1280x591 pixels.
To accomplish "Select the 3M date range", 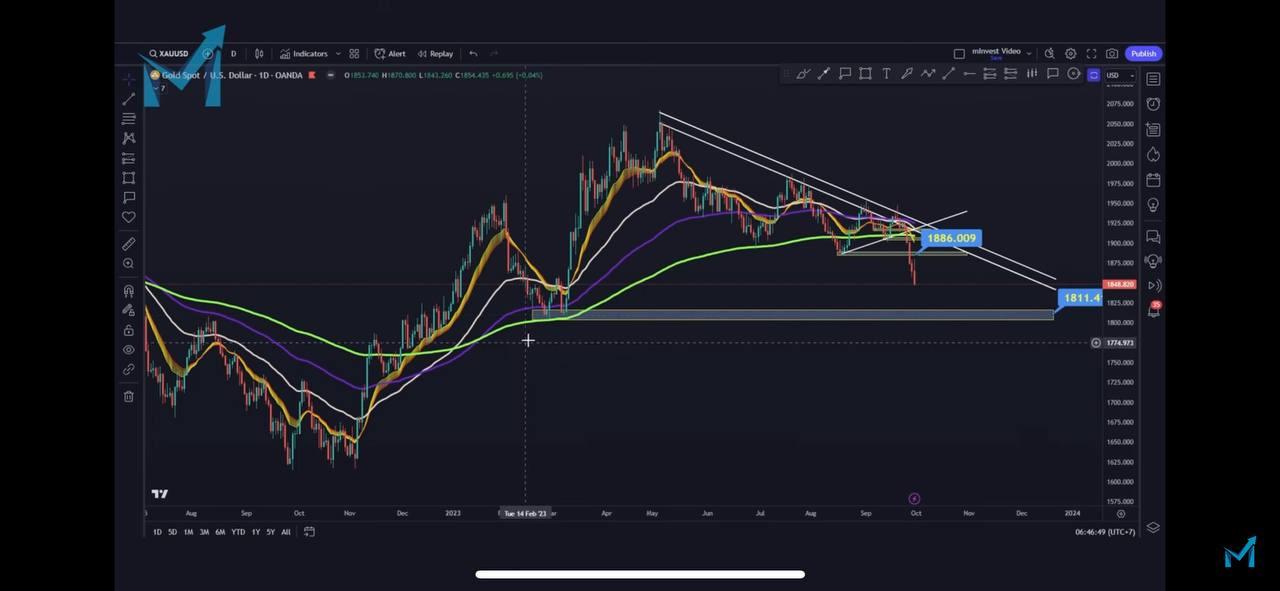I will (204, 532).
